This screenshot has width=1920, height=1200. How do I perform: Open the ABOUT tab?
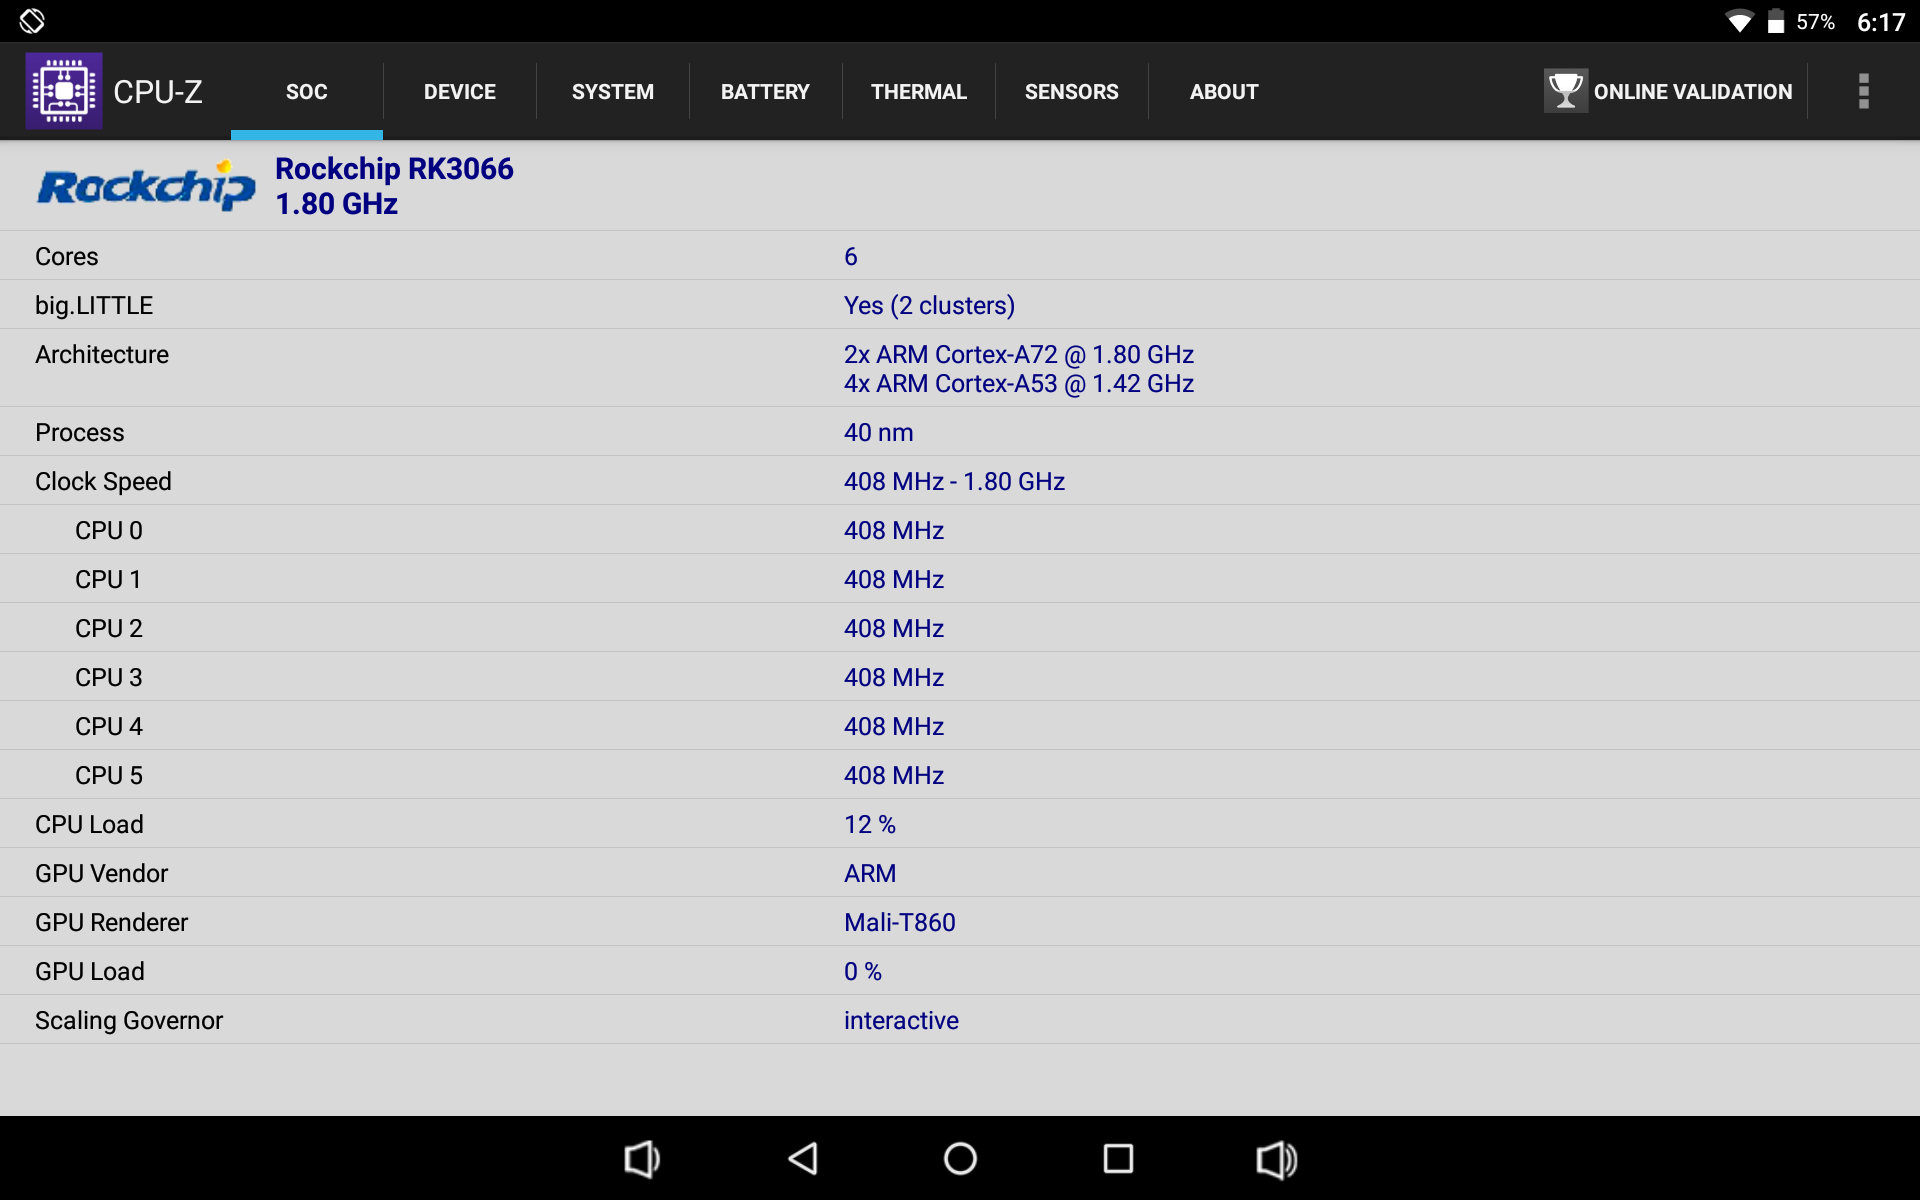(1223, 92)
